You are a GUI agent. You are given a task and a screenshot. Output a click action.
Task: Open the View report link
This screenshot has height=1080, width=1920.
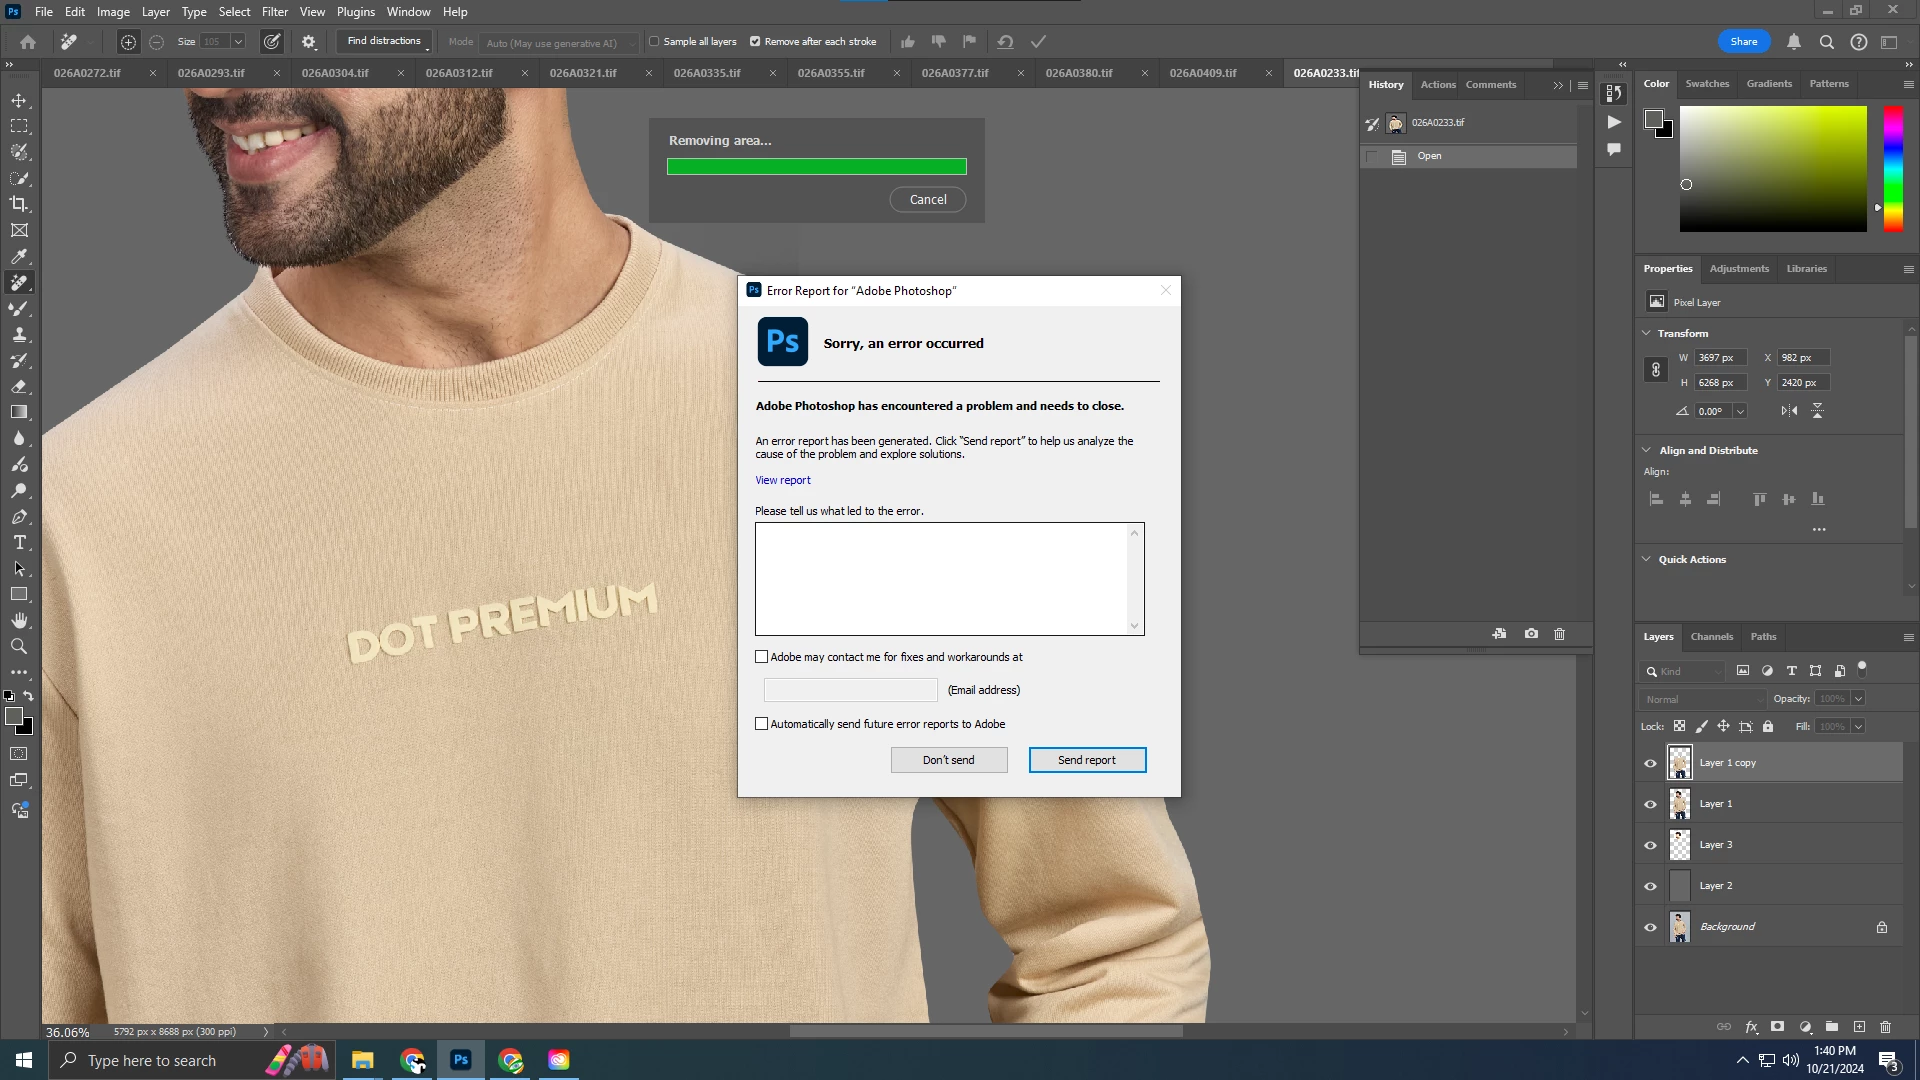click(x=783, y=480)
